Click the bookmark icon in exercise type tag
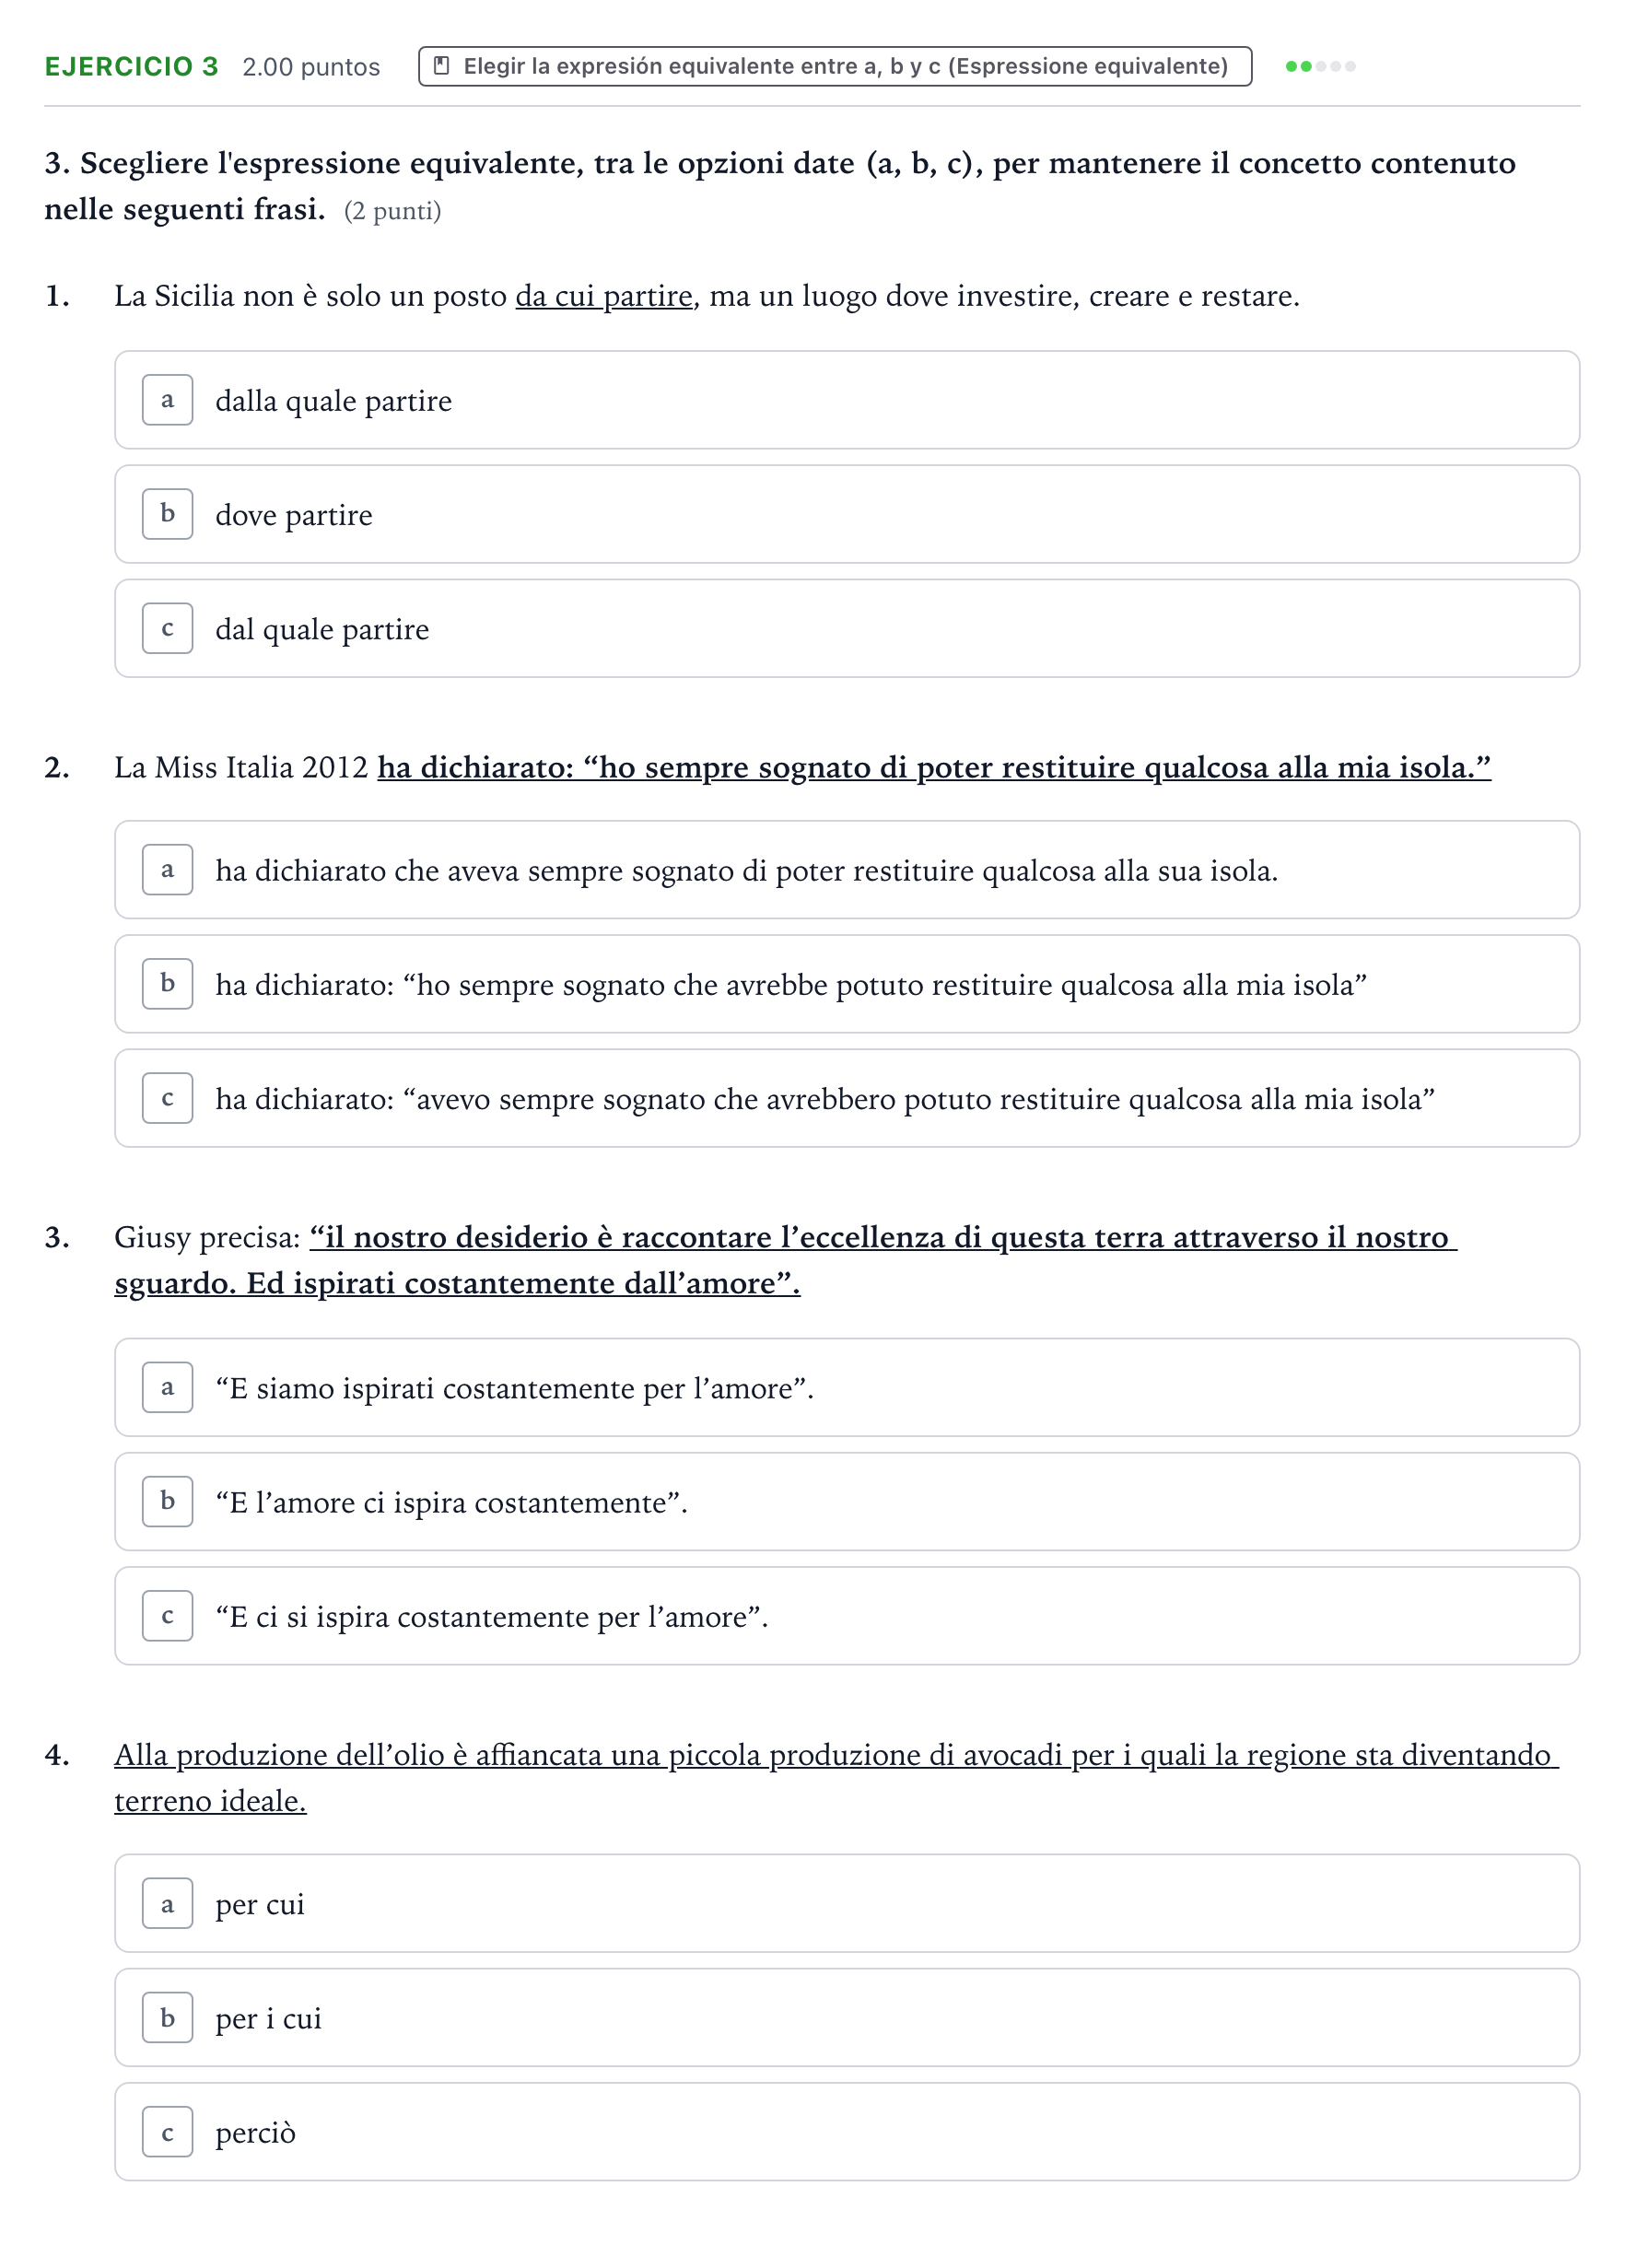Screen dimensions: 1625x2268 441,66
